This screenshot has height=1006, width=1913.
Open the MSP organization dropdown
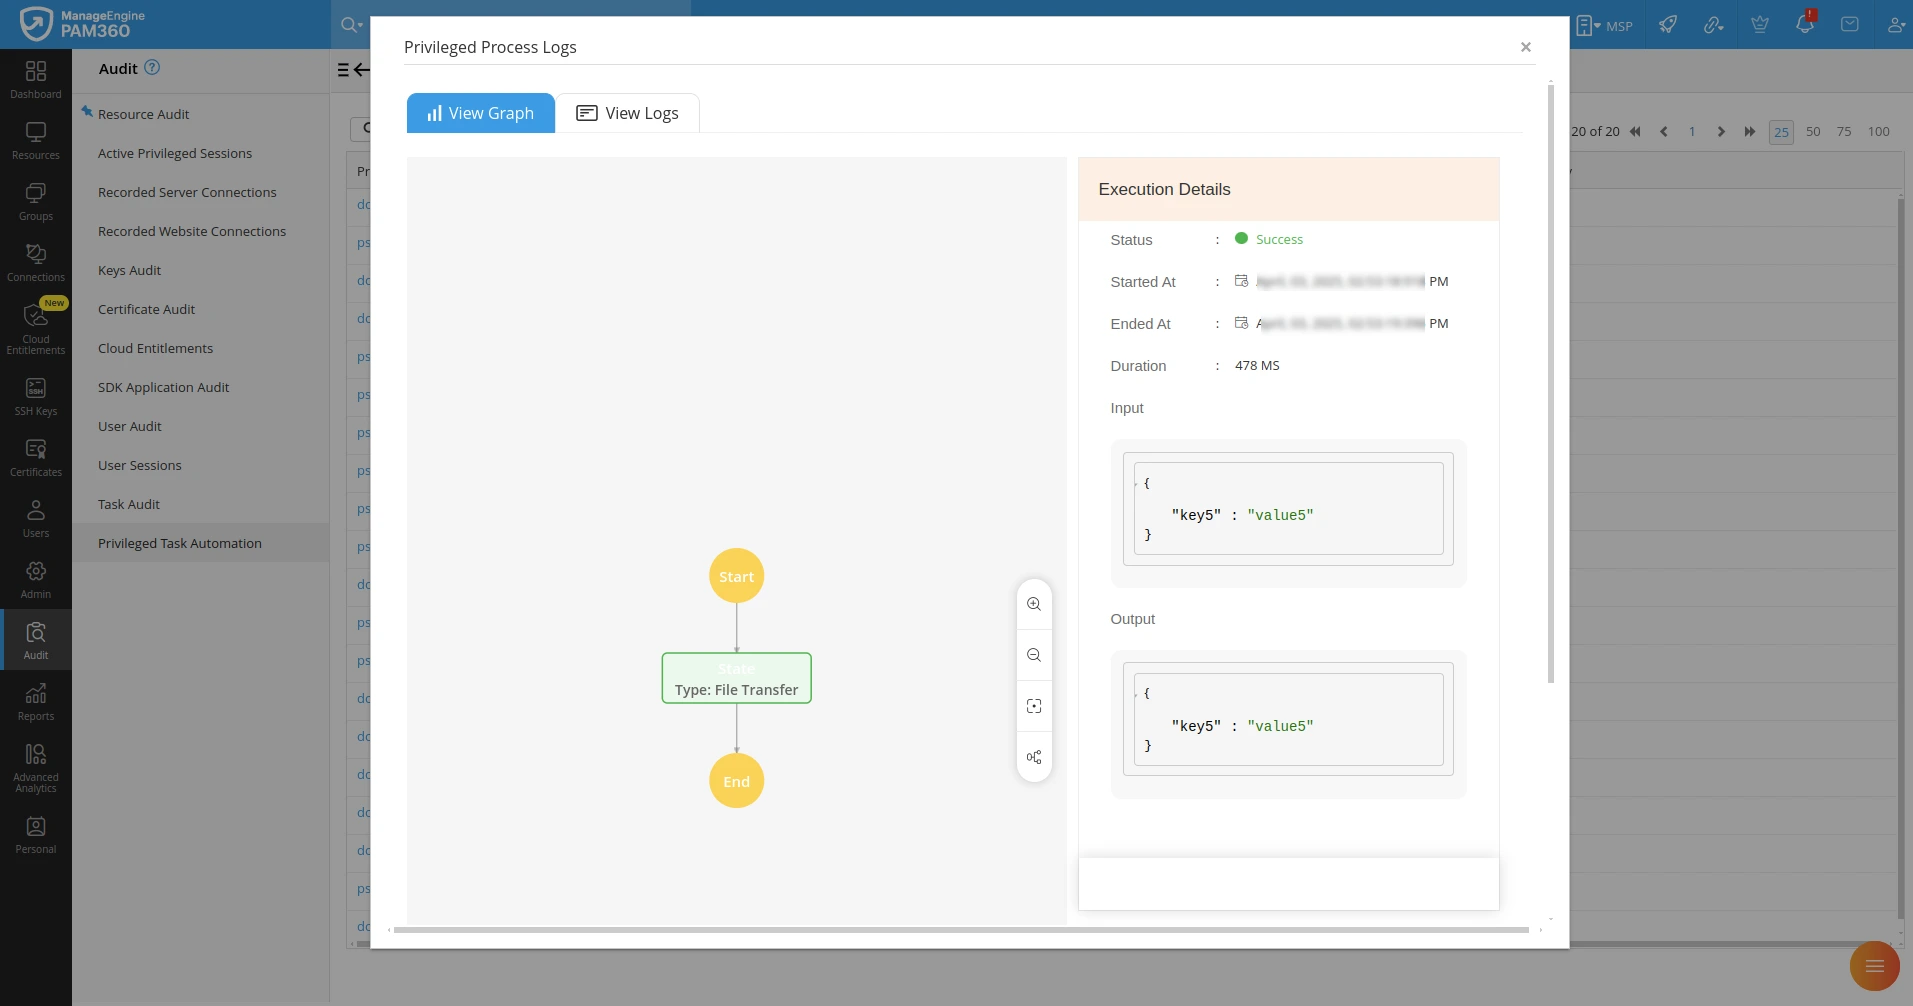tap(1605, 24)
